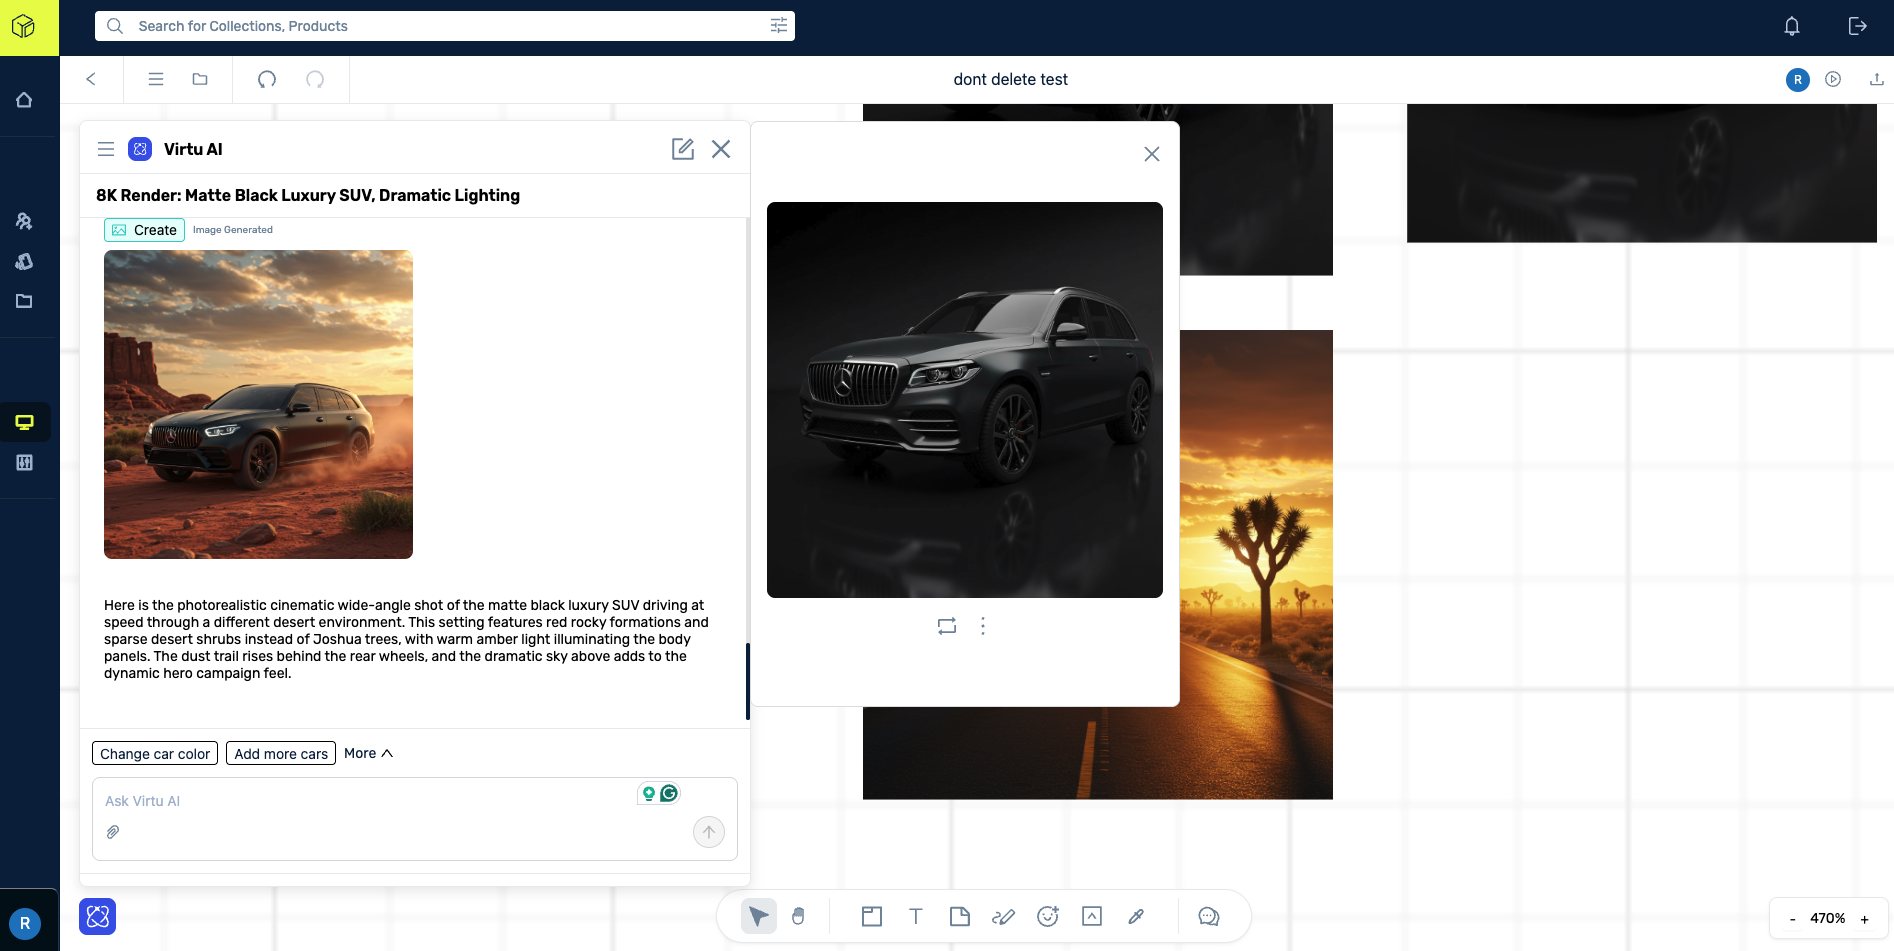Toggle the regenerate/loop option under image preview
1894x951 pixels.
tap(946, 626)
